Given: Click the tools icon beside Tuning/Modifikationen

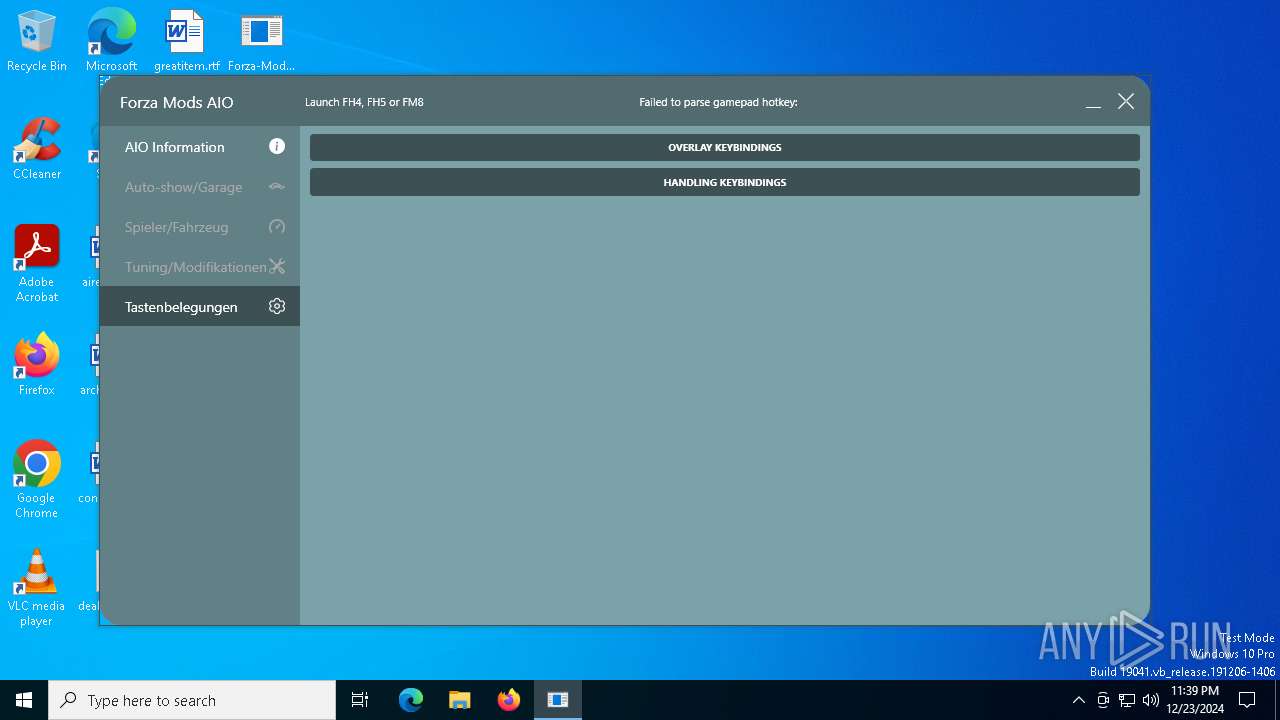Looking at the screenshot, I should pyautogui.click(x=277, y=266).
